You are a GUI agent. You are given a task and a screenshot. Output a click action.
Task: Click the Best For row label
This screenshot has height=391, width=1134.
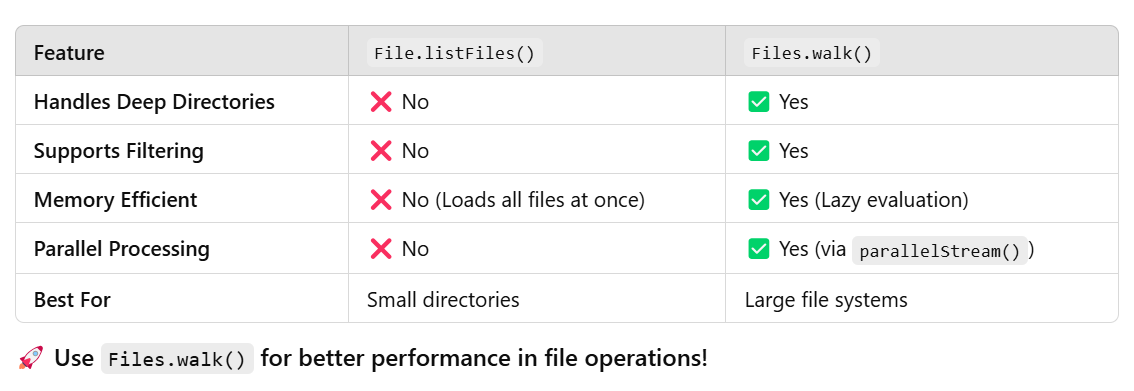pyautogui.click(x=72, y=299)
